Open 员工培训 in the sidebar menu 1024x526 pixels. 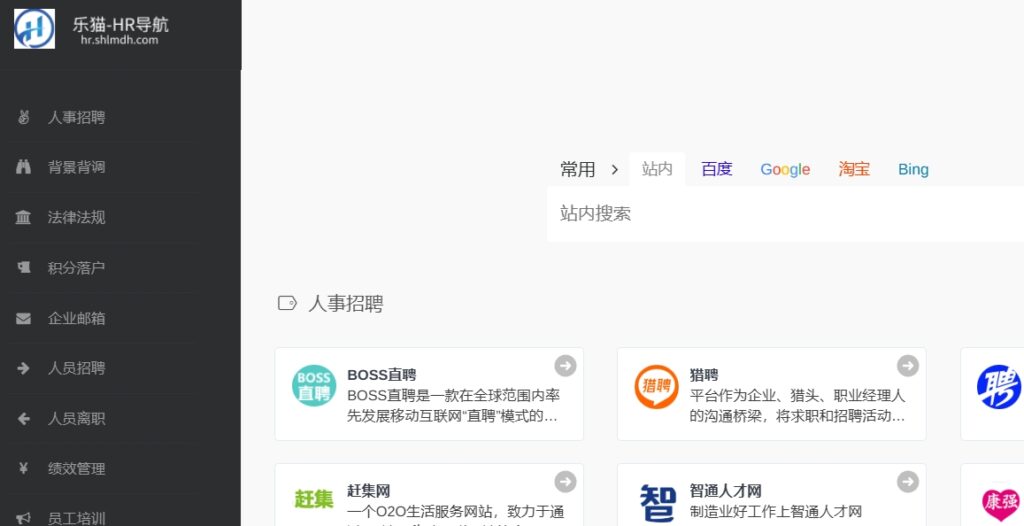(x=76, y=518)
